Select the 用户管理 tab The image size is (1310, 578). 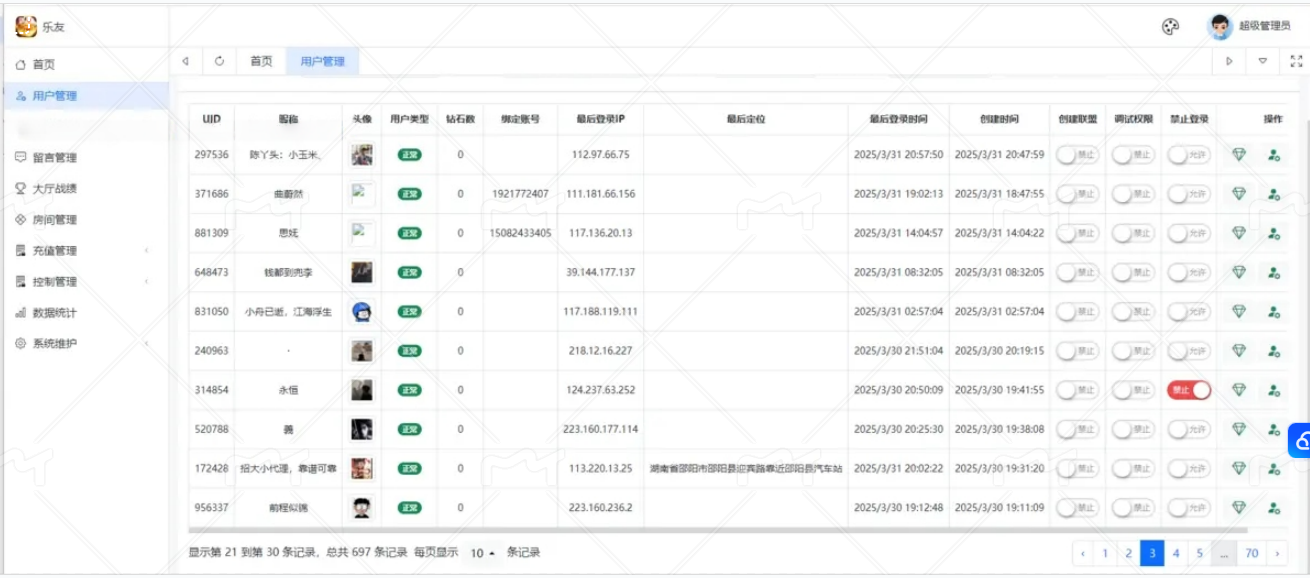pyautogui.click(x=322, y=61)
